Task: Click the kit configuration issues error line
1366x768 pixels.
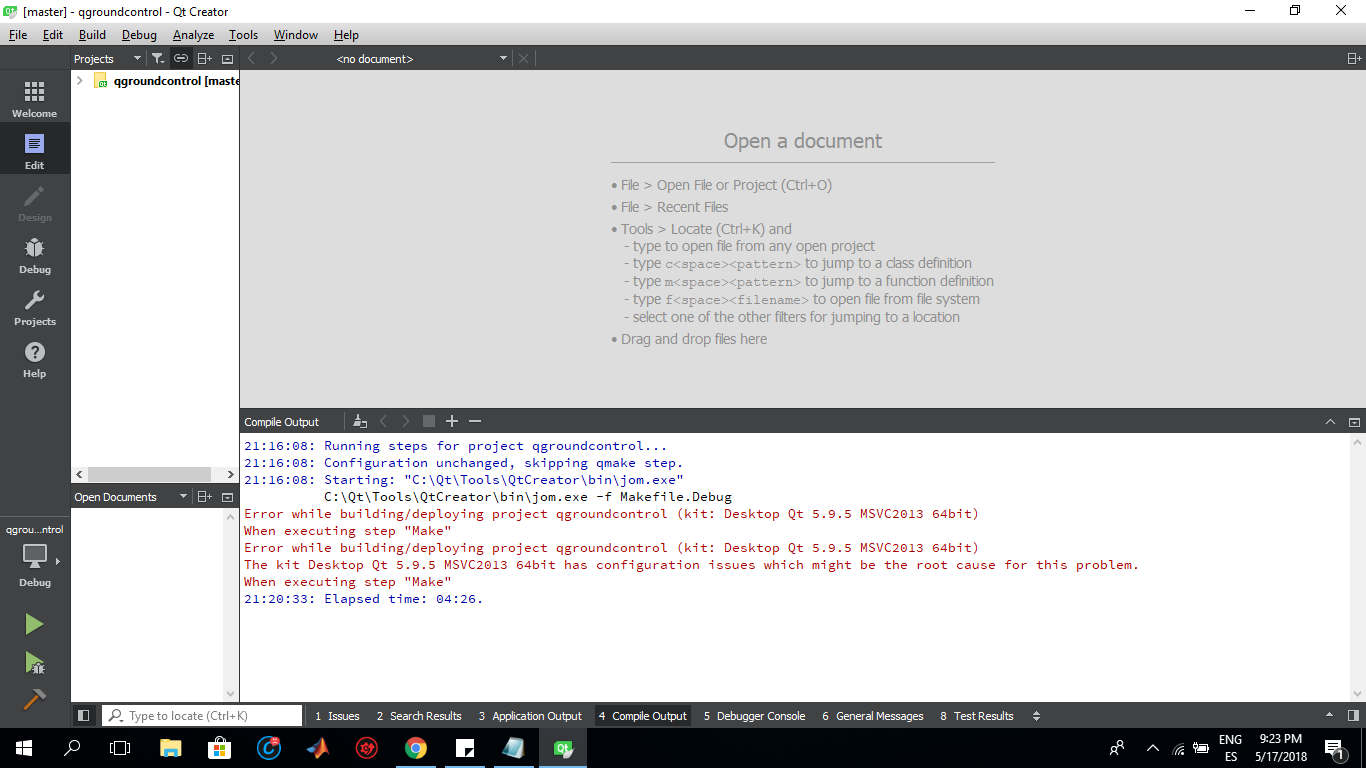Action: point(692,565)
